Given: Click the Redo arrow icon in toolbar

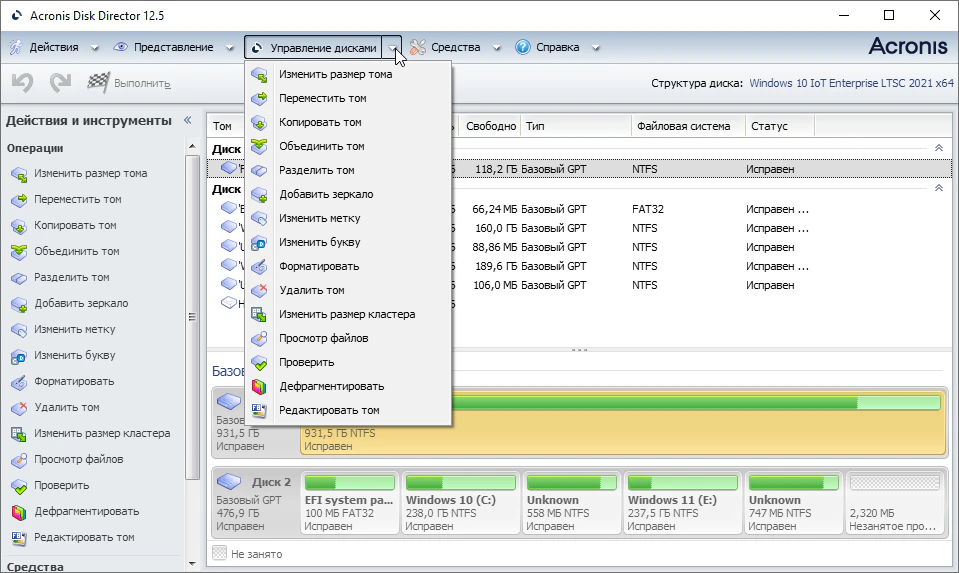Looking at the screenshot, I should point(60,83).
